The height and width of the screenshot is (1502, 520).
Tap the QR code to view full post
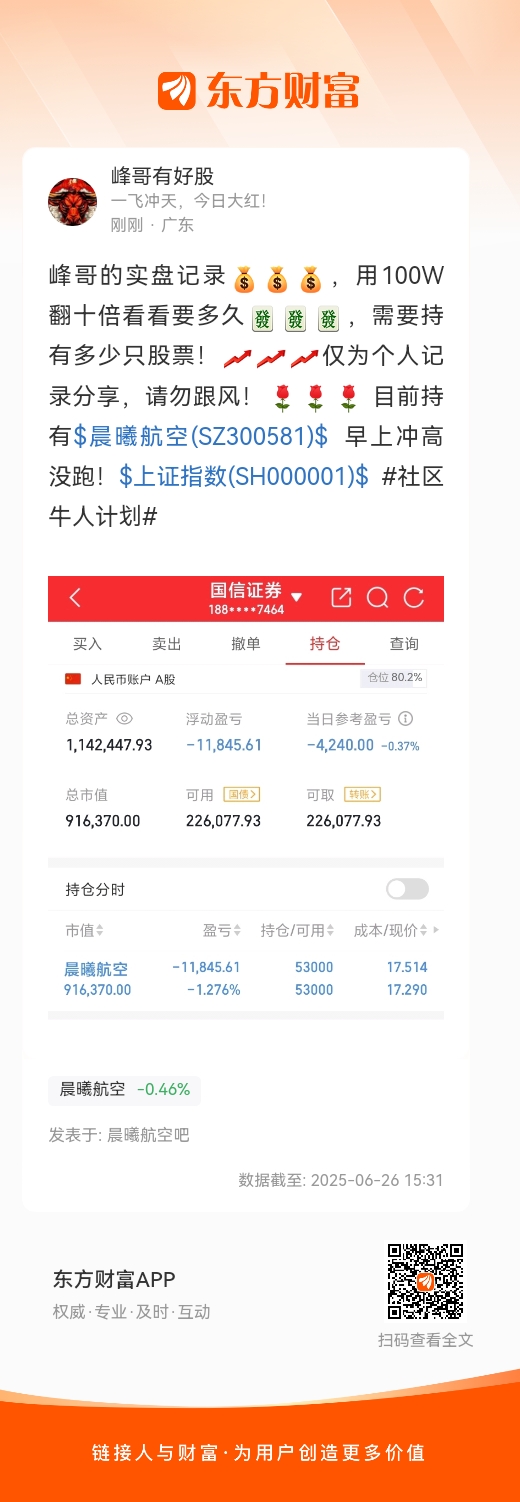point(426,1282)
